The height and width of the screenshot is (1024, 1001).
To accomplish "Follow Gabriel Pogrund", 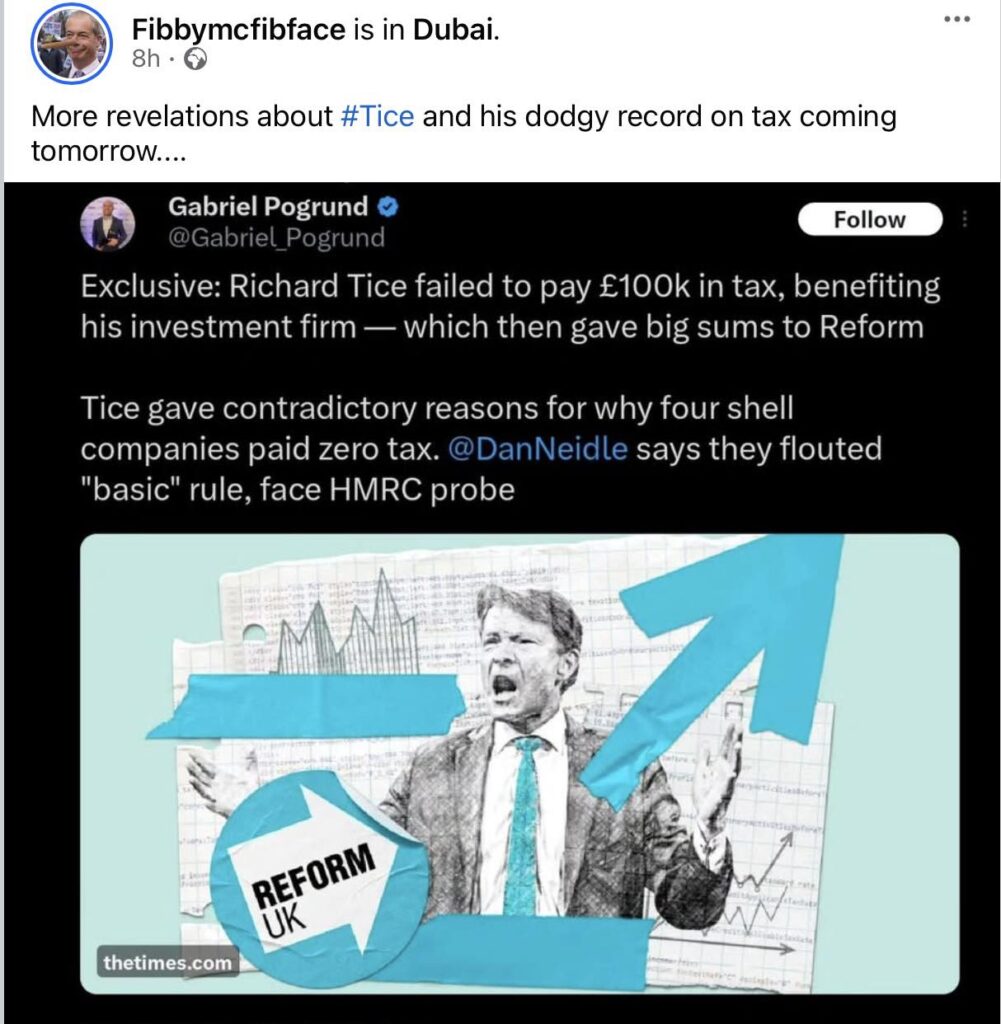I will (870, 219).
